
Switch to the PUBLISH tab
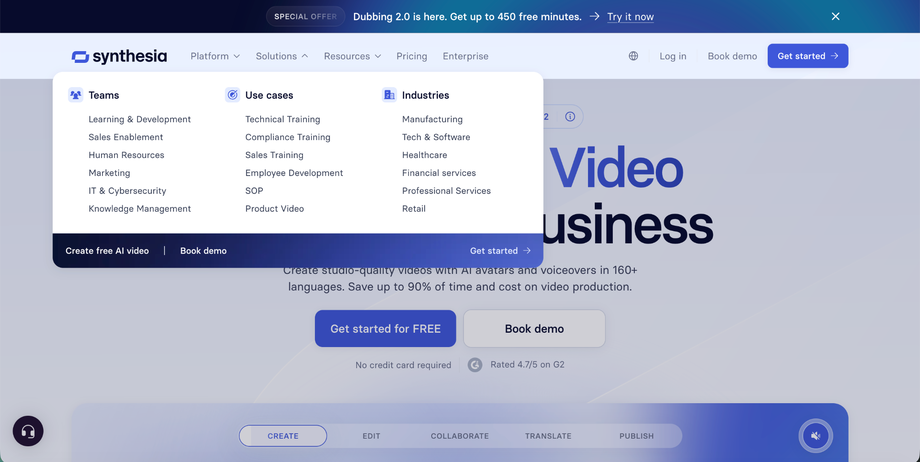coord(637,436)
